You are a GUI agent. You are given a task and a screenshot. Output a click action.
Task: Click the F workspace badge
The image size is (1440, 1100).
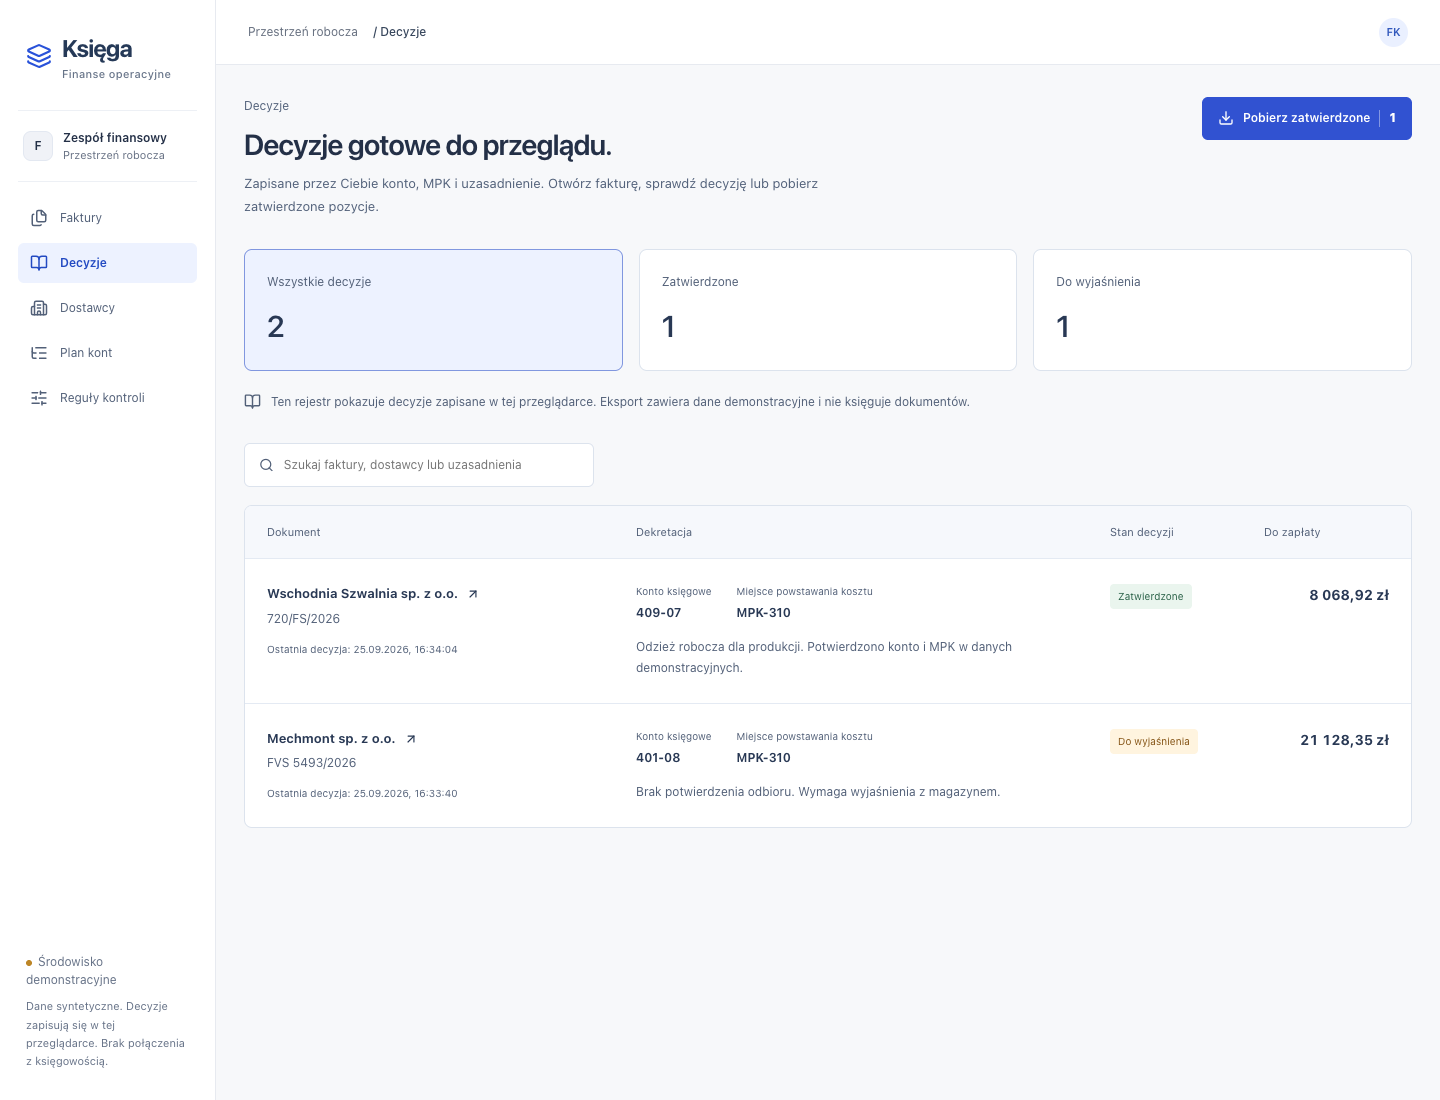click(38, 146)
